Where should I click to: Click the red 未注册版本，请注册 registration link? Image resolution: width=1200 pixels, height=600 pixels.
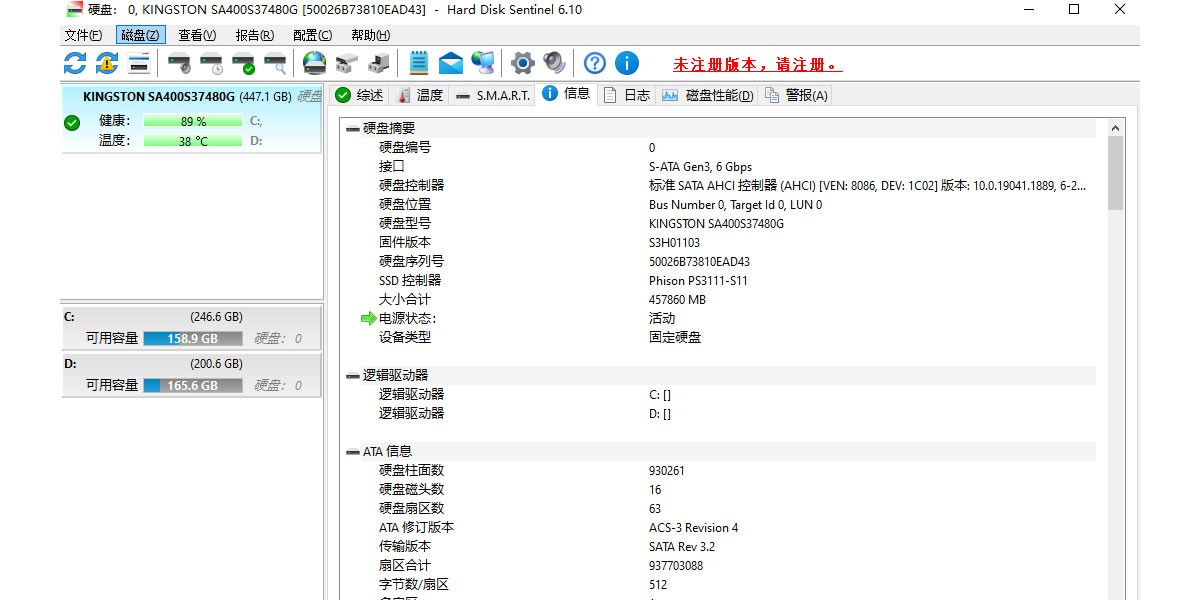pyautogui.click(x=757, y=65)
